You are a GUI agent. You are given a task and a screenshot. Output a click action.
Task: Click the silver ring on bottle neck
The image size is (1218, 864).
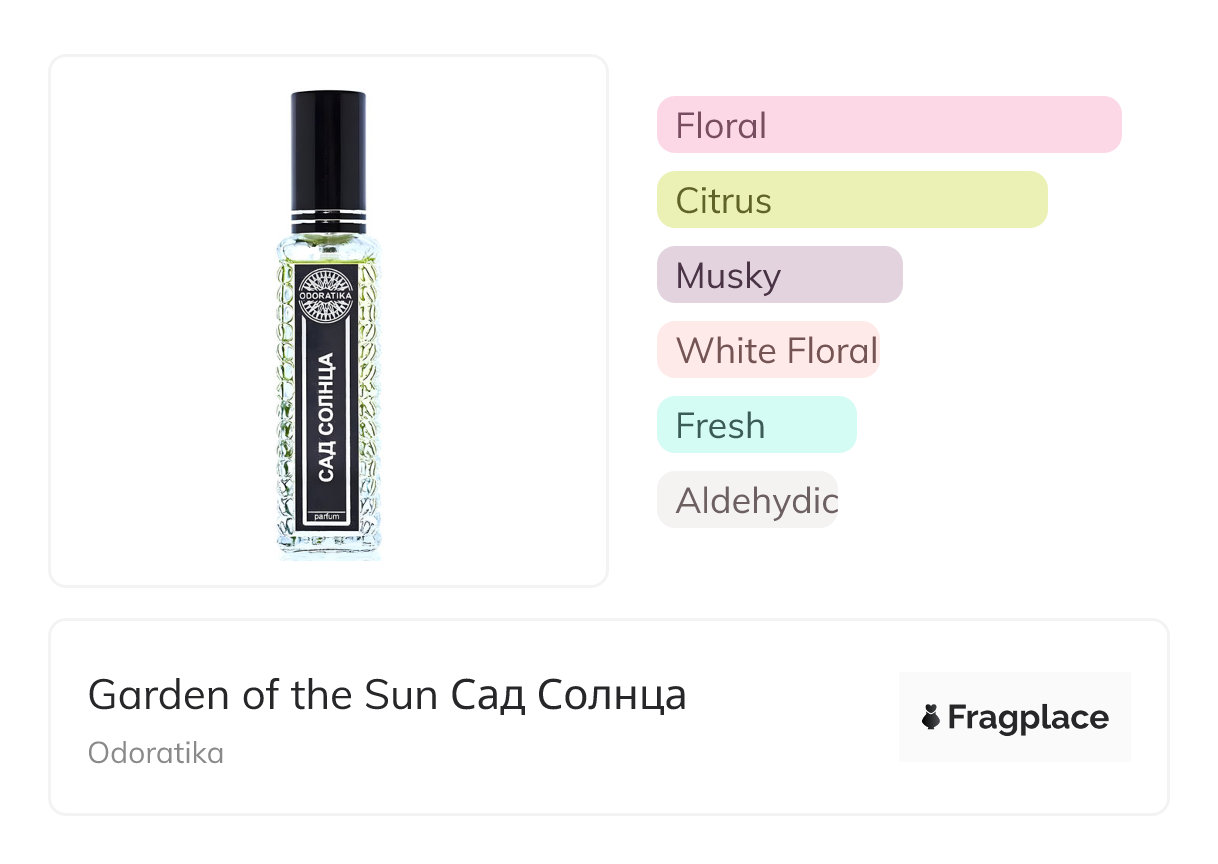point(328,219)
